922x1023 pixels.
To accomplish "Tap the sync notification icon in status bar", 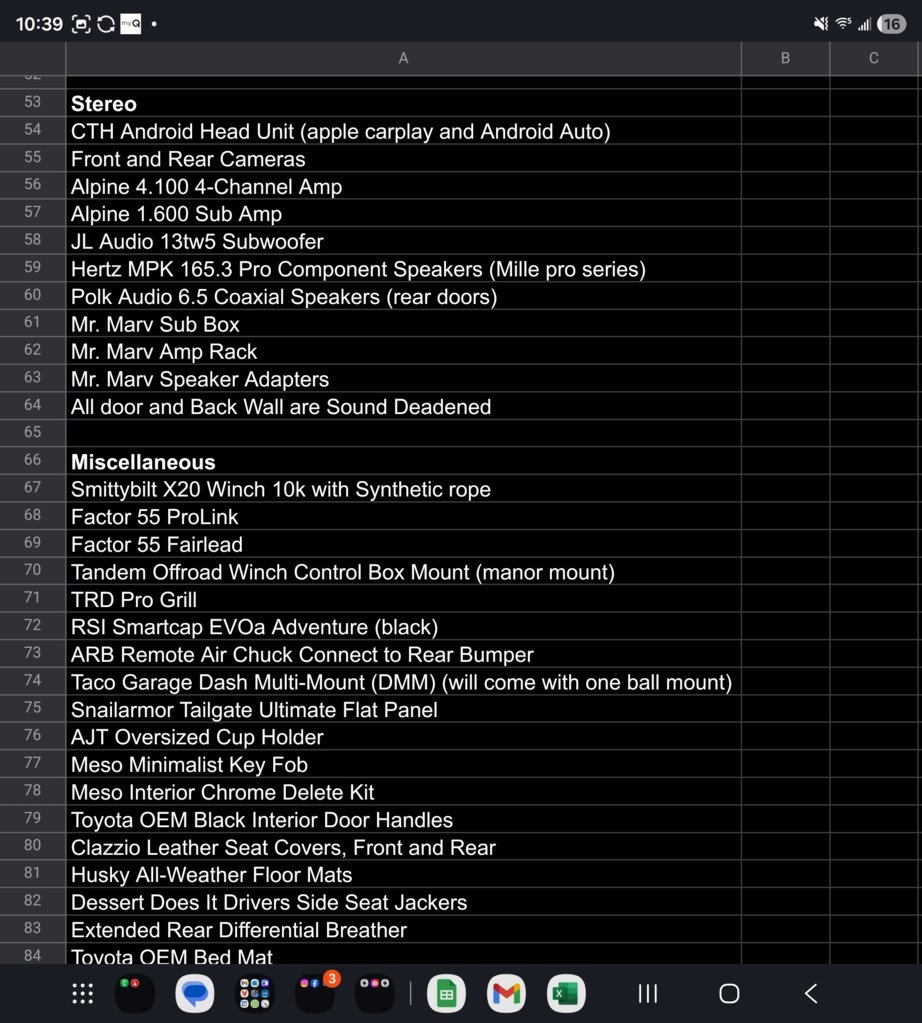I will tap(106, 24).
